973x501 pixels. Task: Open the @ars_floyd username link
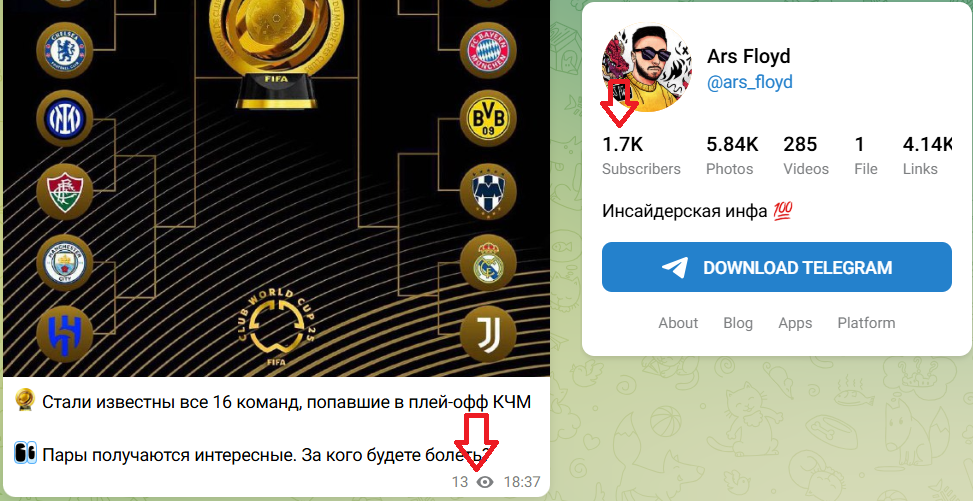tap(750, 83)
